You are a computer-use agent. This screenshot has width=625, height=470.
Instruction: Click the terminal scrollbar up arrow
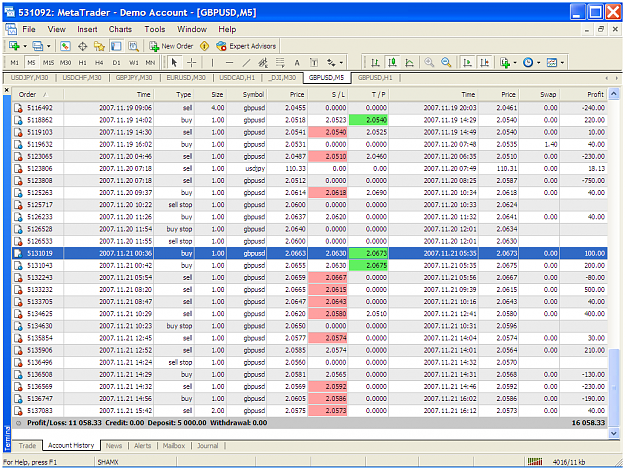[x=614, y=94]
